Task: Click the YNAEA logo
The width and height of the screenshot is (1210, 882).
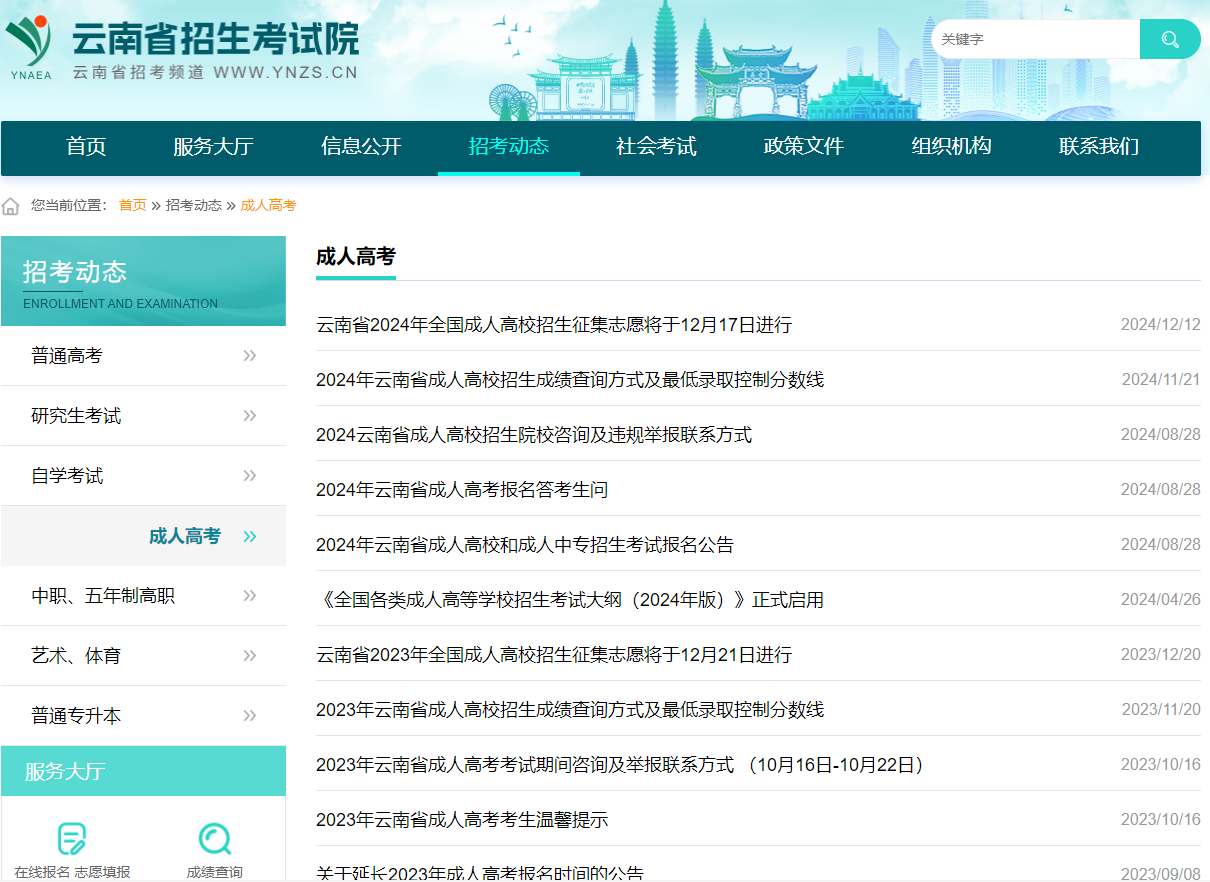Action: (30, 42)
